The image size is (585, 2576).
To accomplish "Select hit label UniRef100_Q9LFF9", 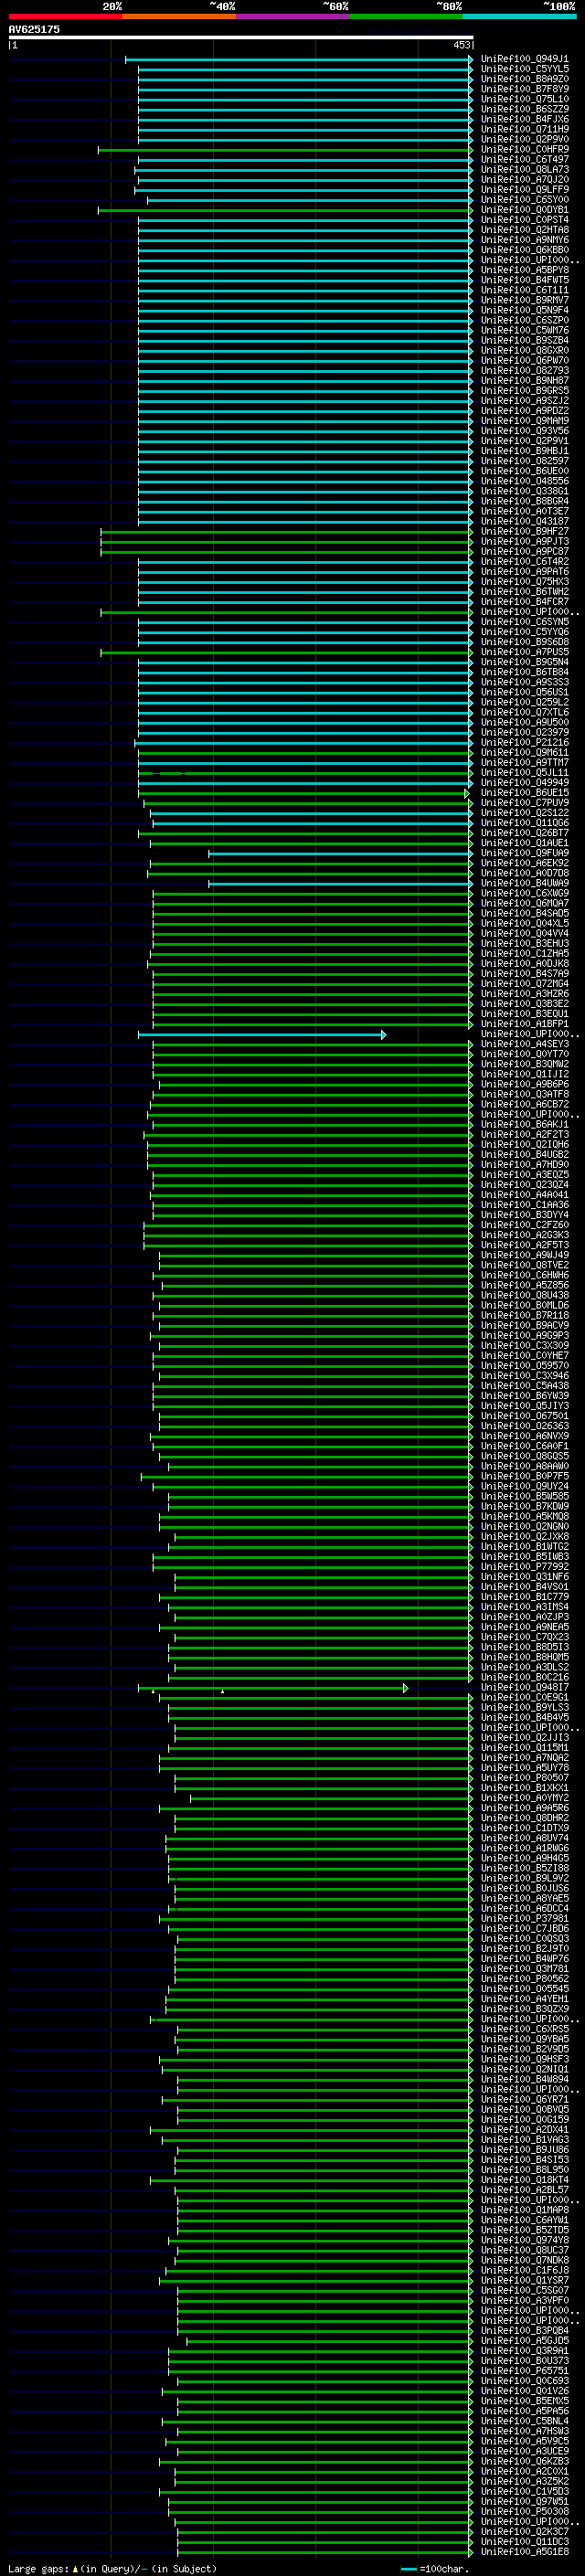I will [525, 190].
